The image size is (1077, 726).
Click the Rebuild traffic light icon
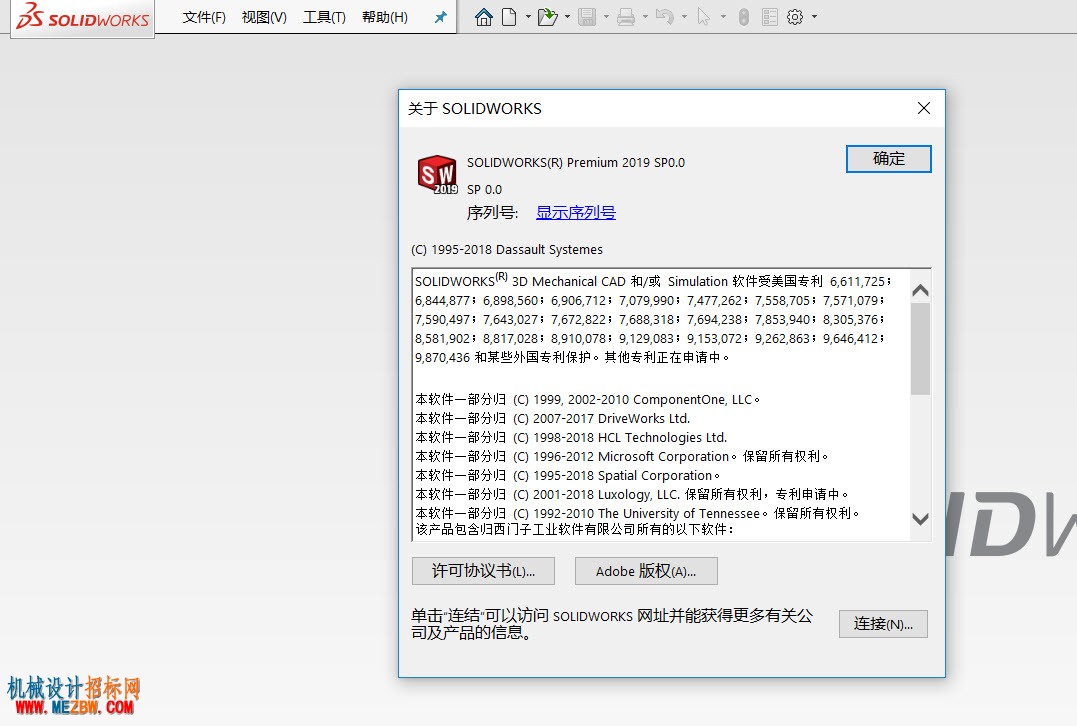[x=743, y=17]
